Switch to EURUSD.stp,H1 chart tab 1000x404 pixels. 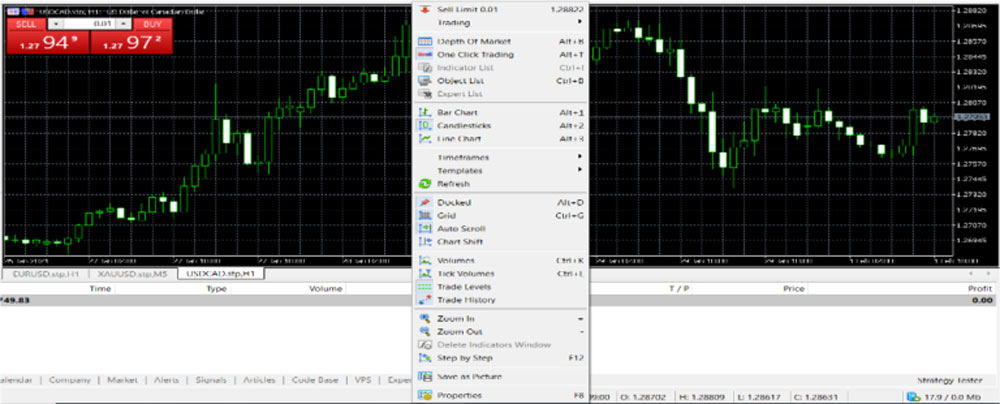(45, 274)
